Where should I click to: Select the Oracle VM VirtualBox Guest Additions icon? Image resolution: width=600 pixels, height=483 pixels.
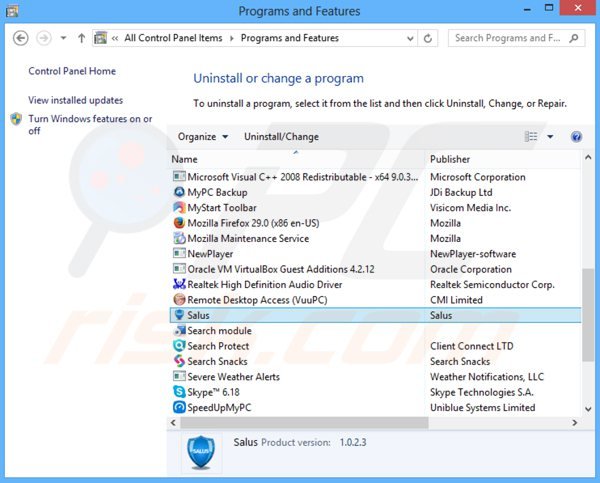tap(179, 269)
